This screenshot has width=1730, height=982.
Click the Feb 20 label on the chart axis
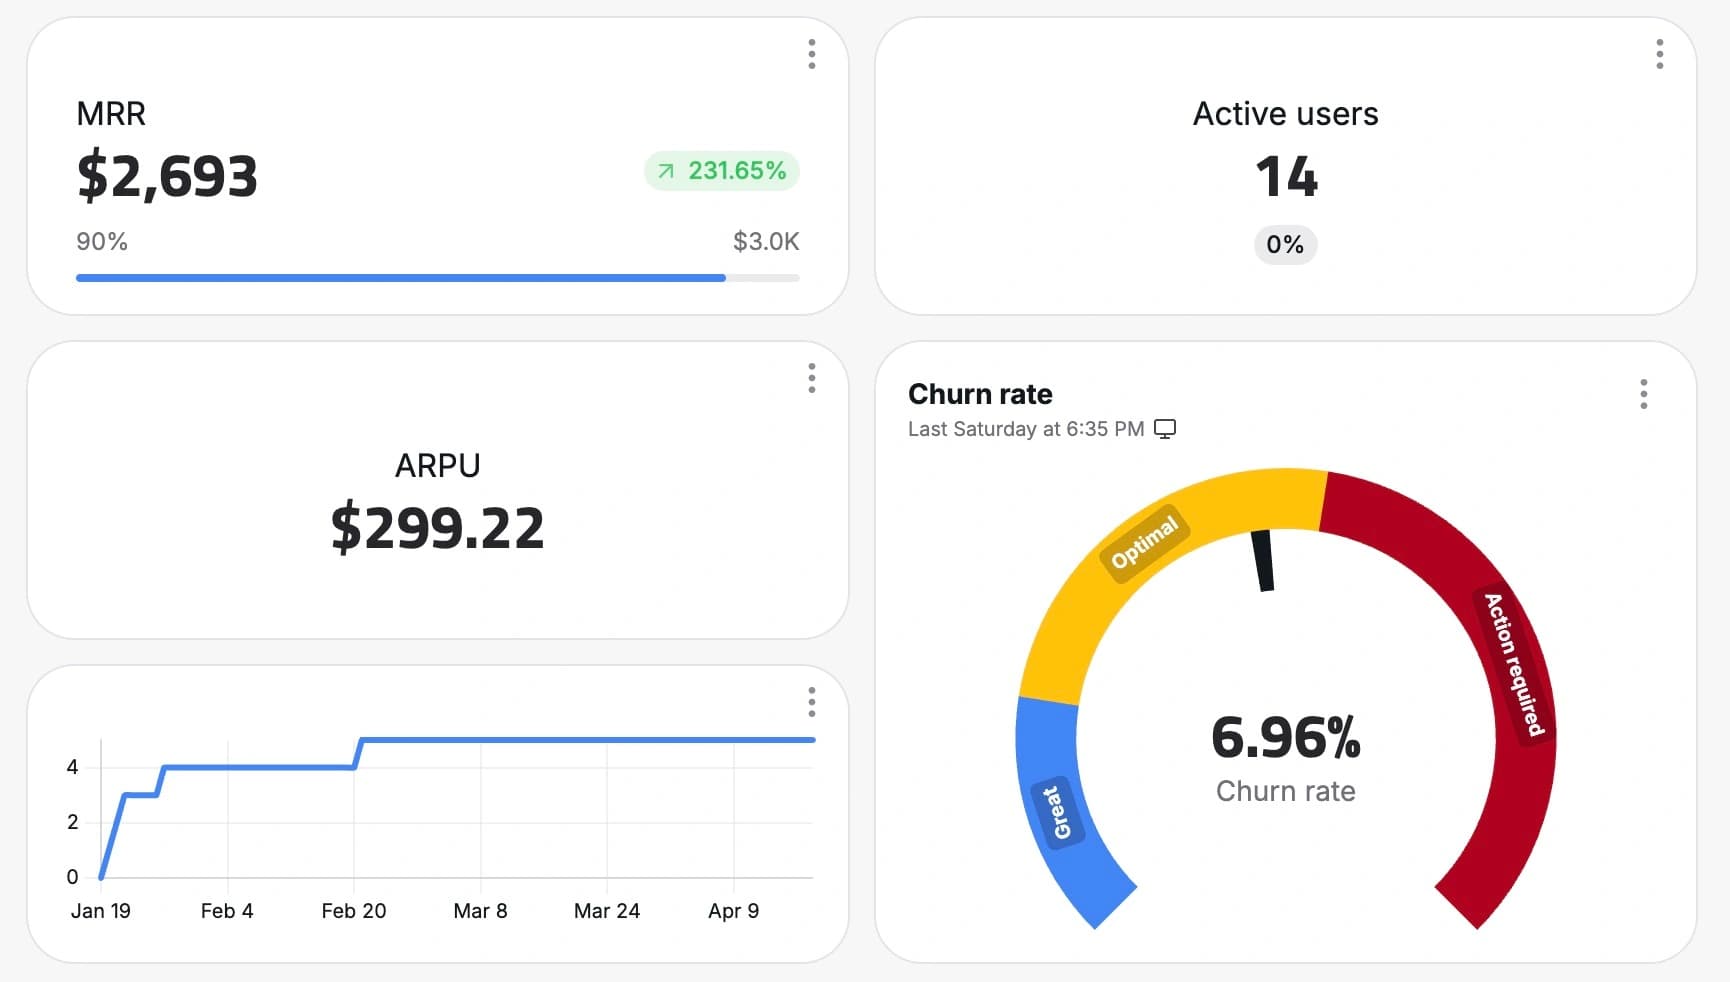coord(354,910)
